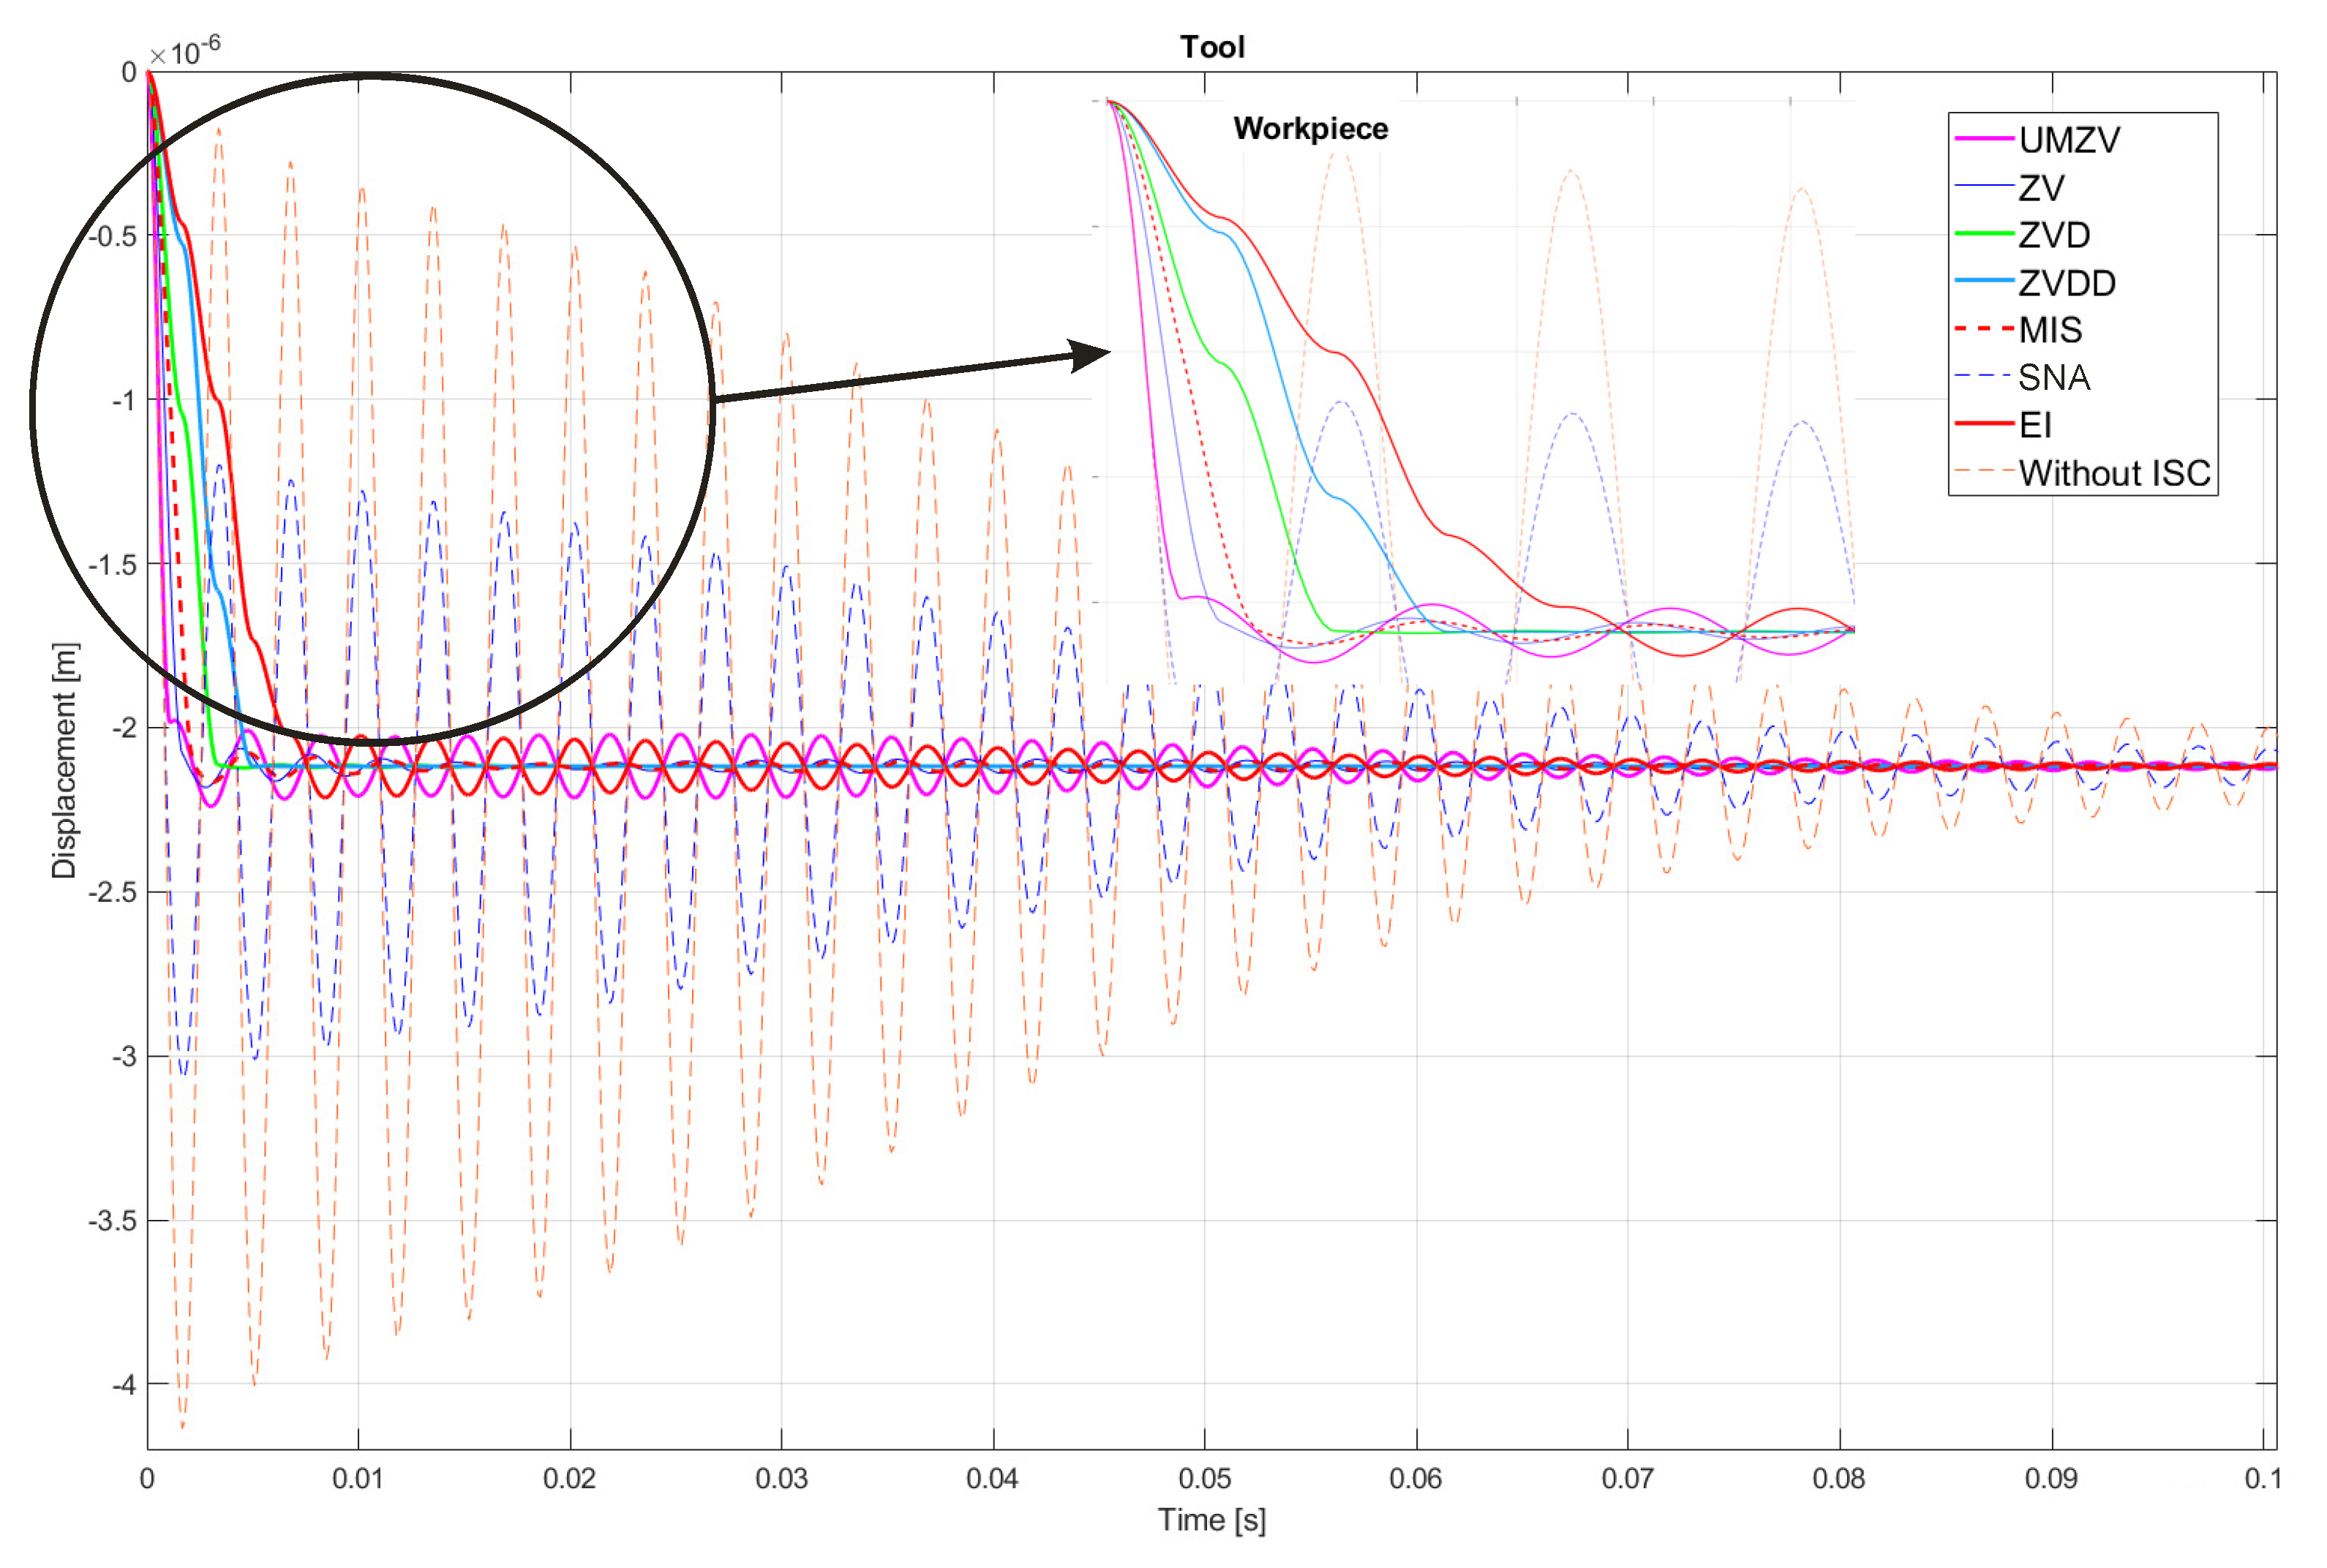
Task: Click the Displacement [m] axis label
Action: point(65,760)
